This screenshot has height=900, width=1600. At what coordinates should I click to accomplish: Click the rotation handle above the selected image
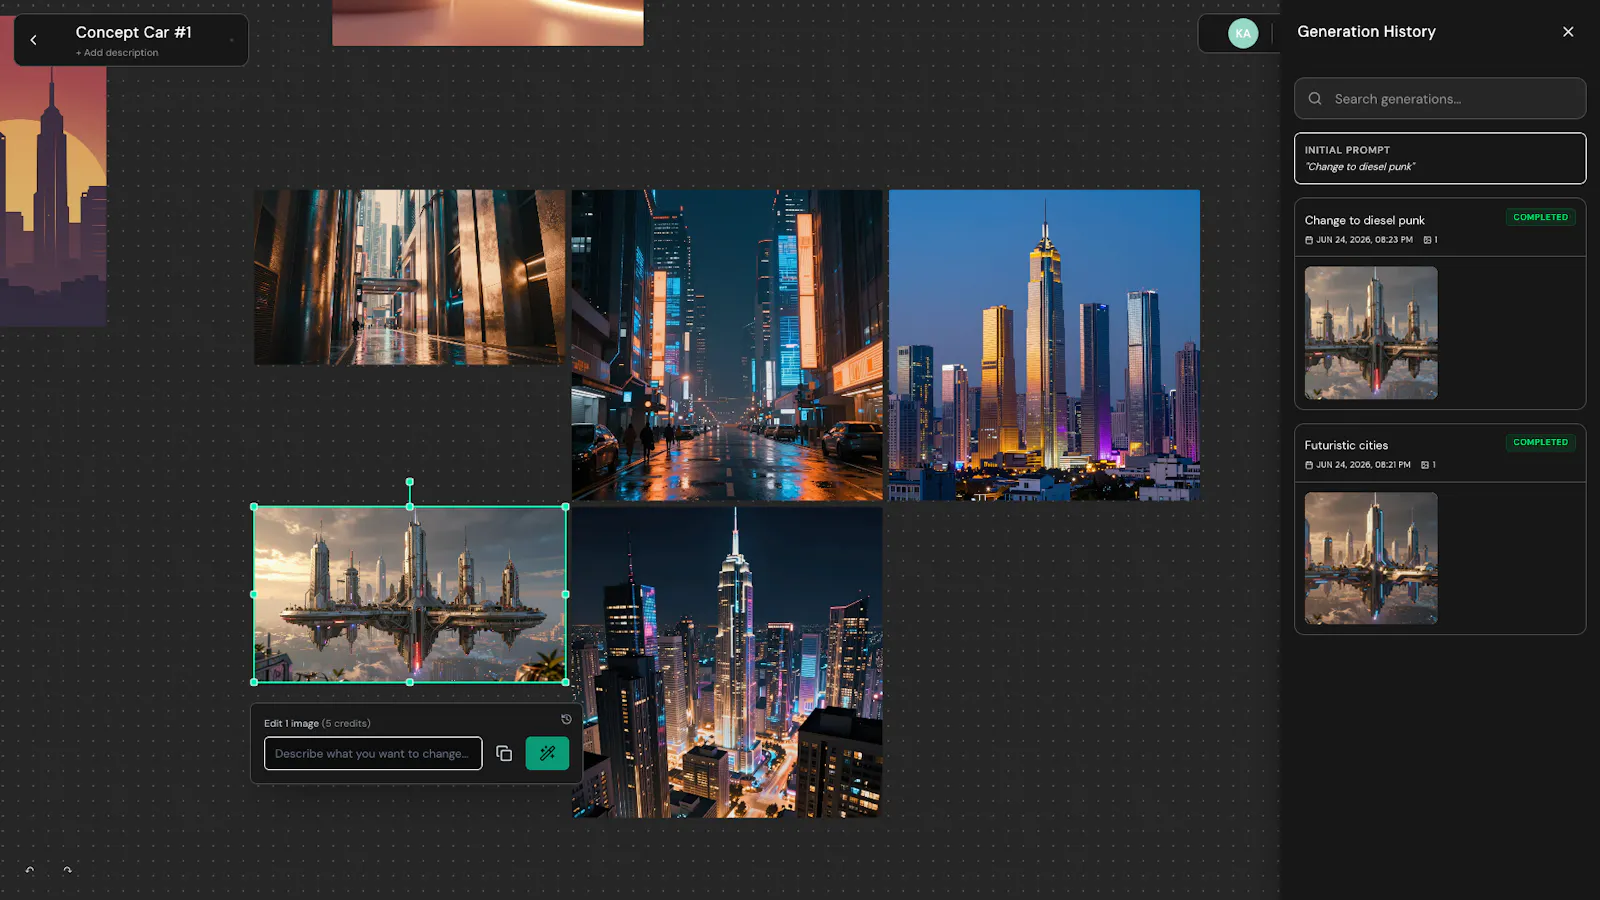point(409,482)
